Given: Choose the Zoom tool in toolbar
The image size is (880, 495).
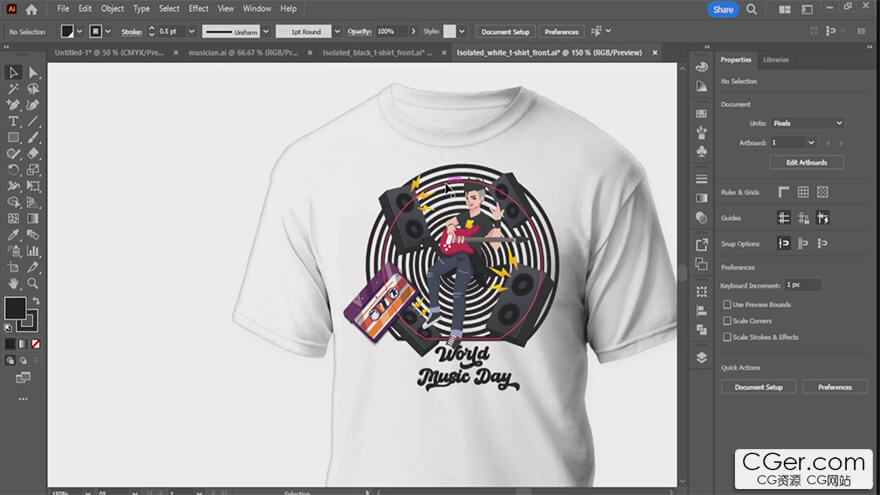Looking at the screenshot, I should 33,284.
